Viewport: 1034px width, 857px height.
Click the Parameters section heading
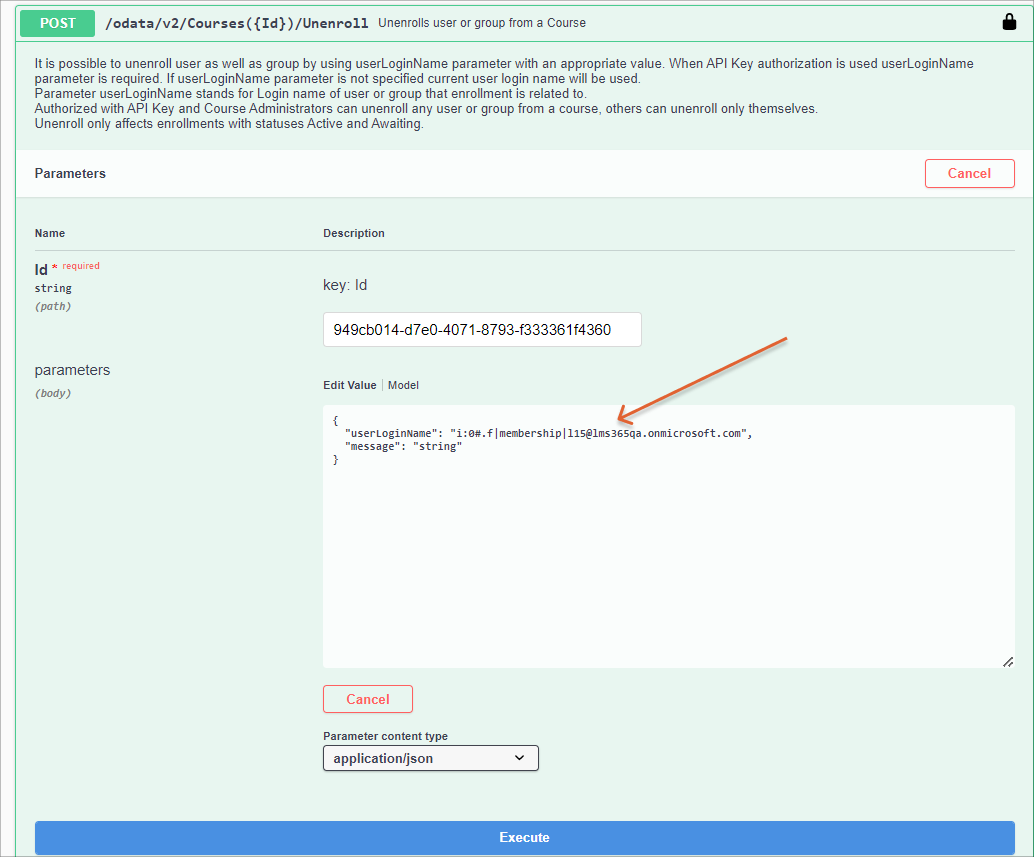70,173
